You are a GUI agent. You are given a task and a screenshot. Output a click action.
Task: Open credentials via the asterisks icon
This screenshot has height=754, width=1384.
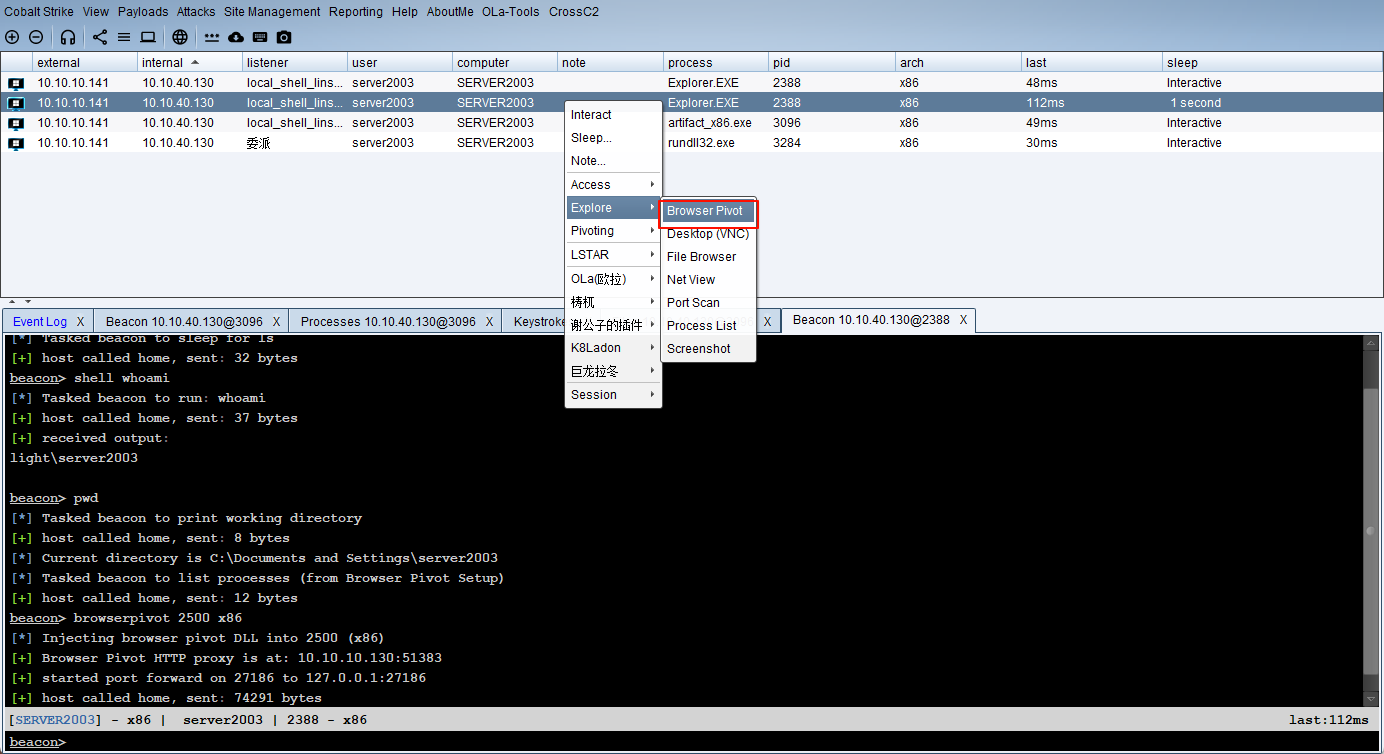[212, 37]
